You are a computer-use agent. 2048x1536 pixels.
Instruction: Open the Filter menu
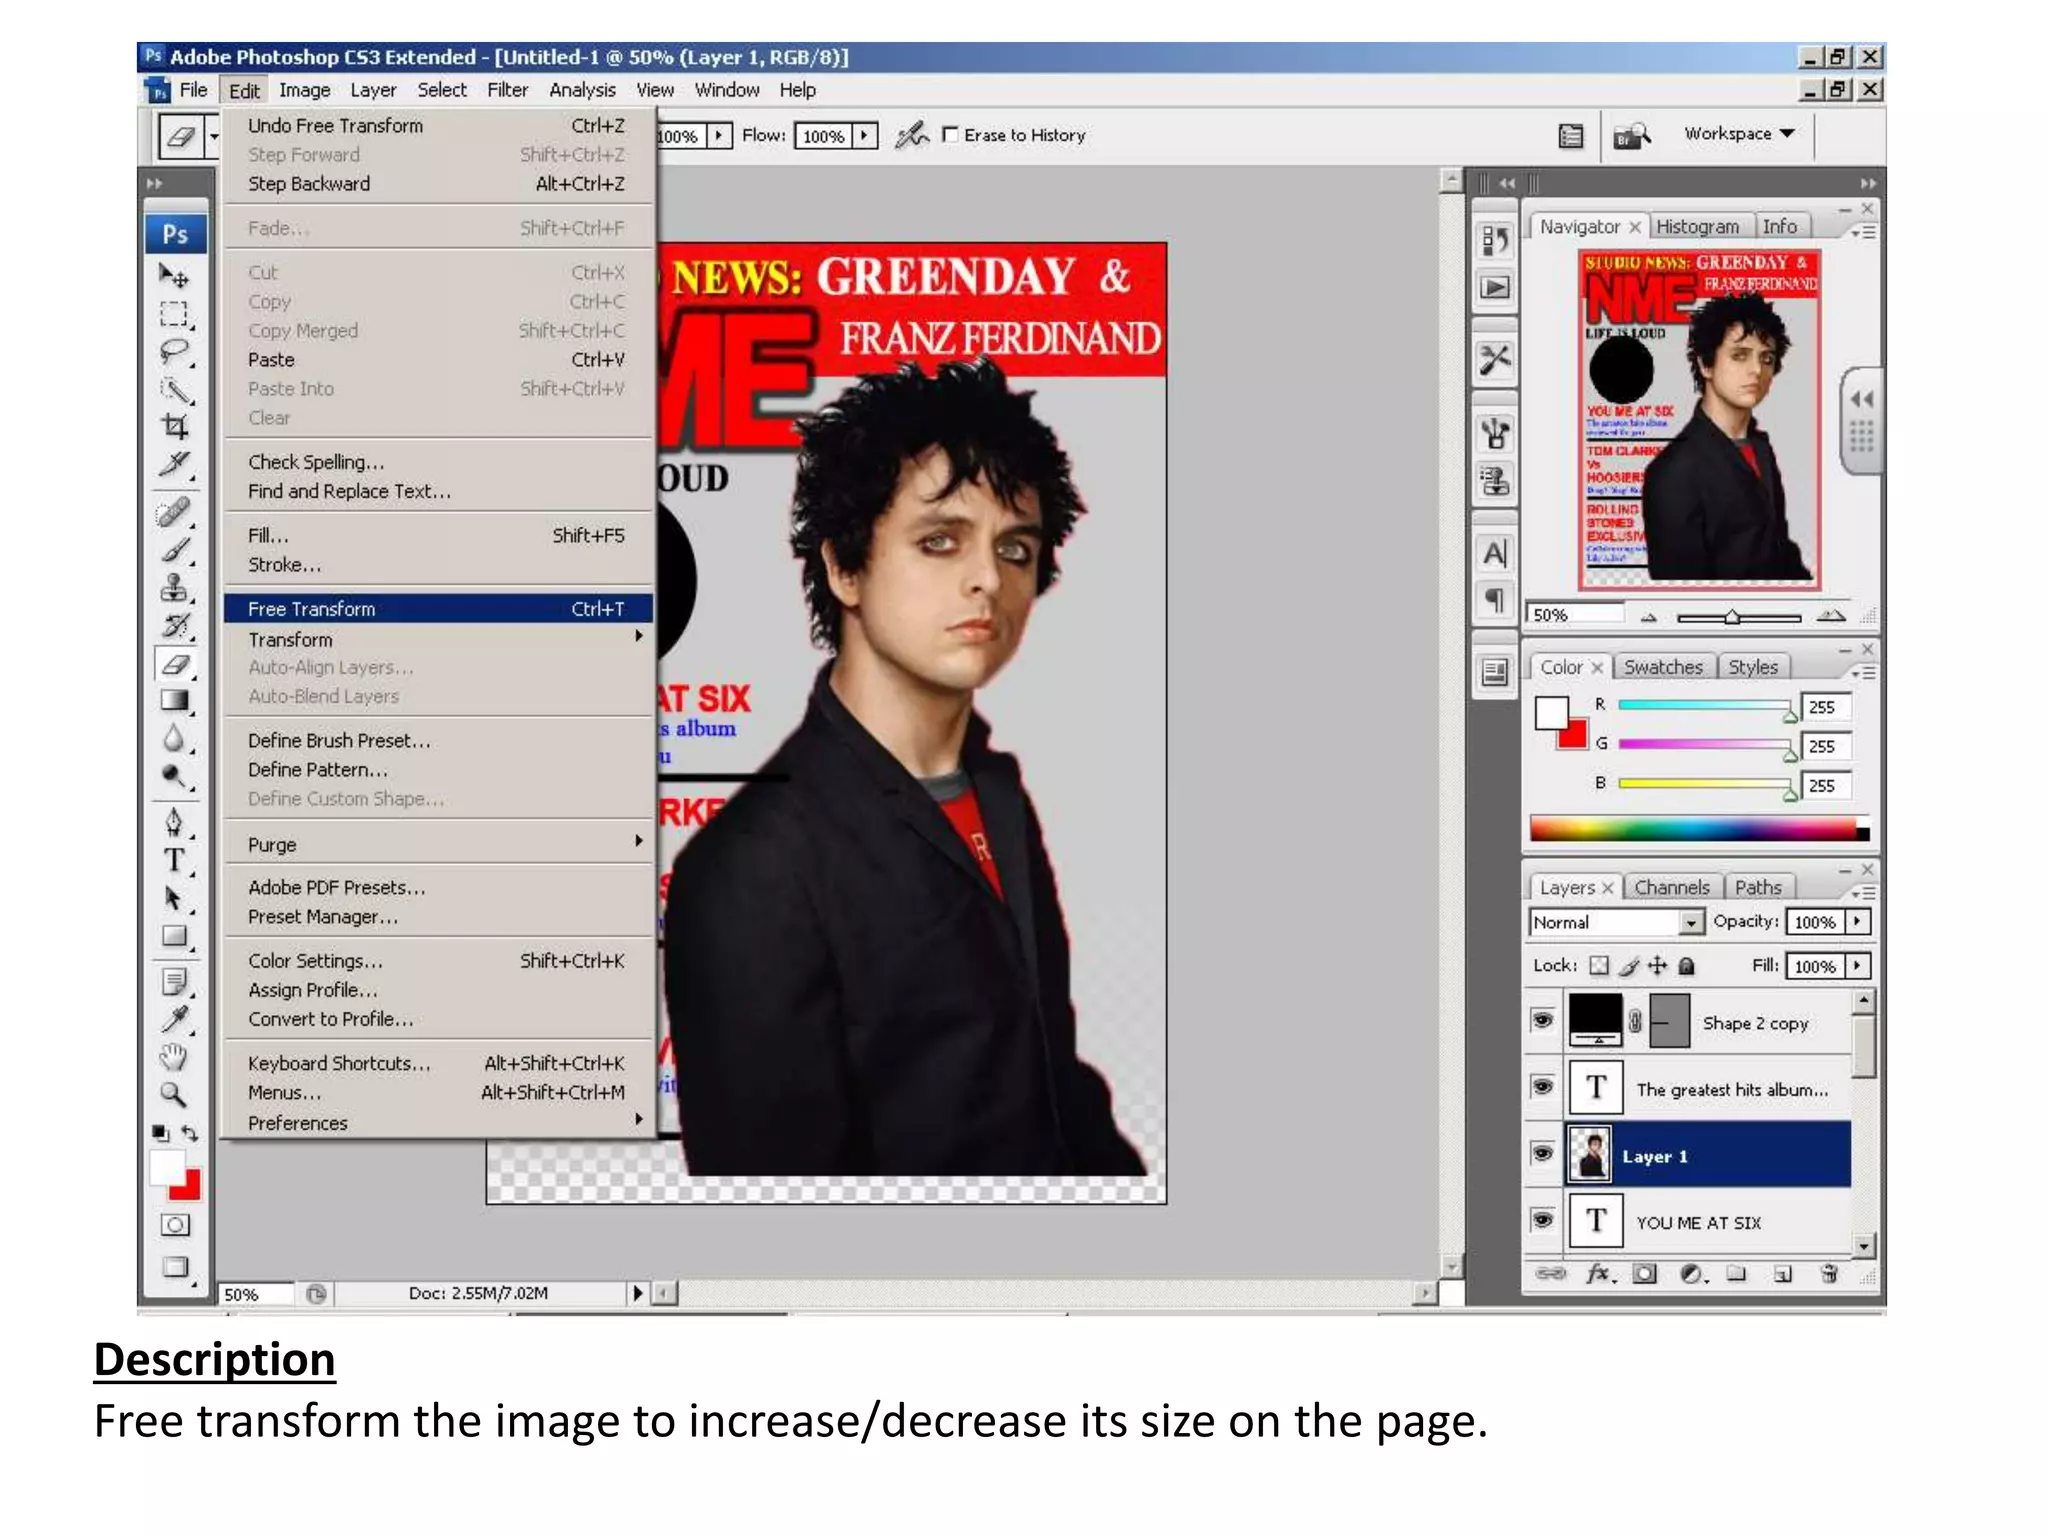point(507,90)
